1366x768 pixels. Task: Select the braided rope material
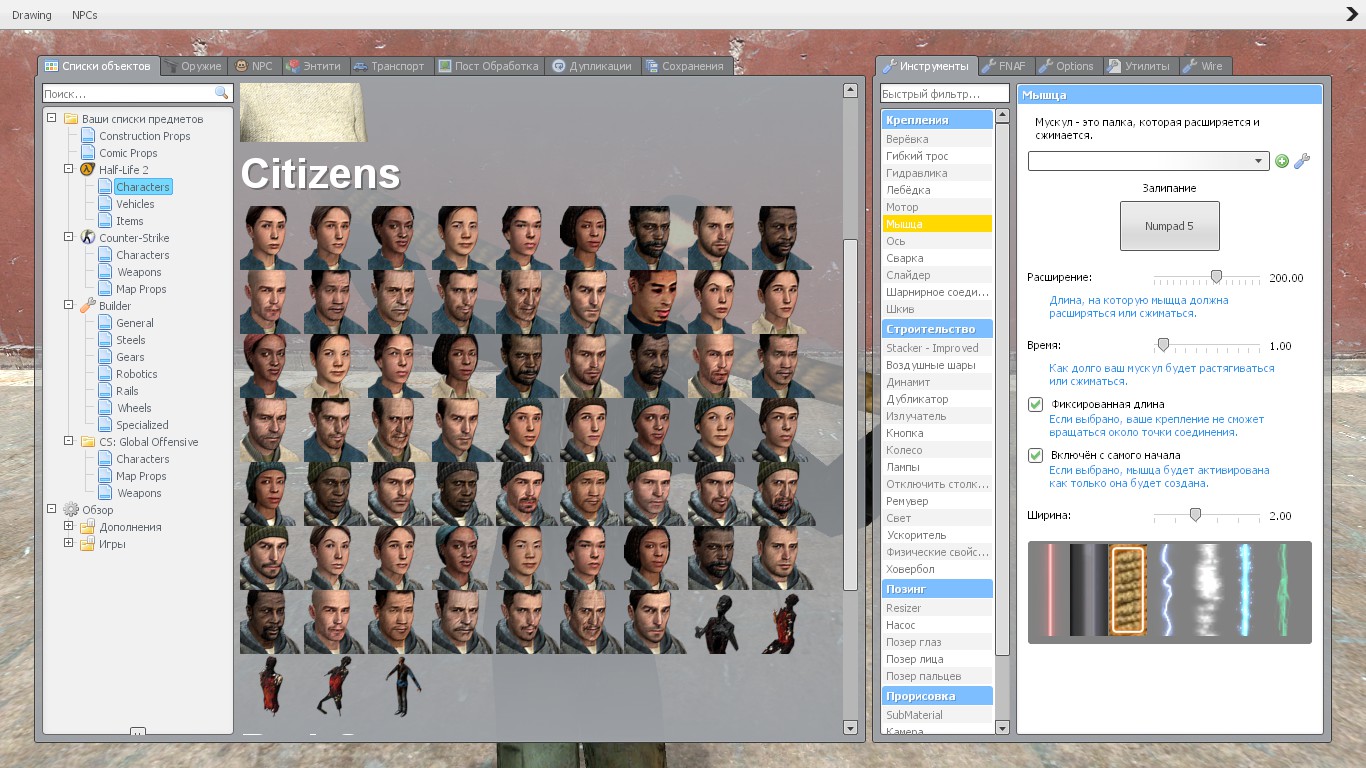[x=1127, y=590]
